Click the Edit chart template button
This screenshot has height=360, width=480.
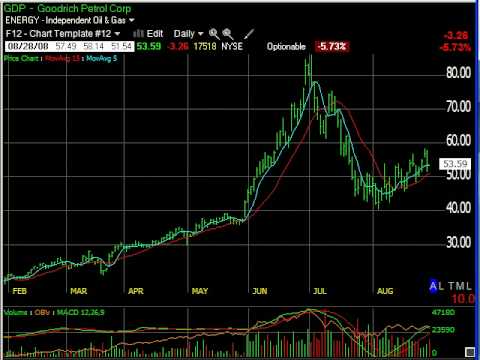coord(155,34)
